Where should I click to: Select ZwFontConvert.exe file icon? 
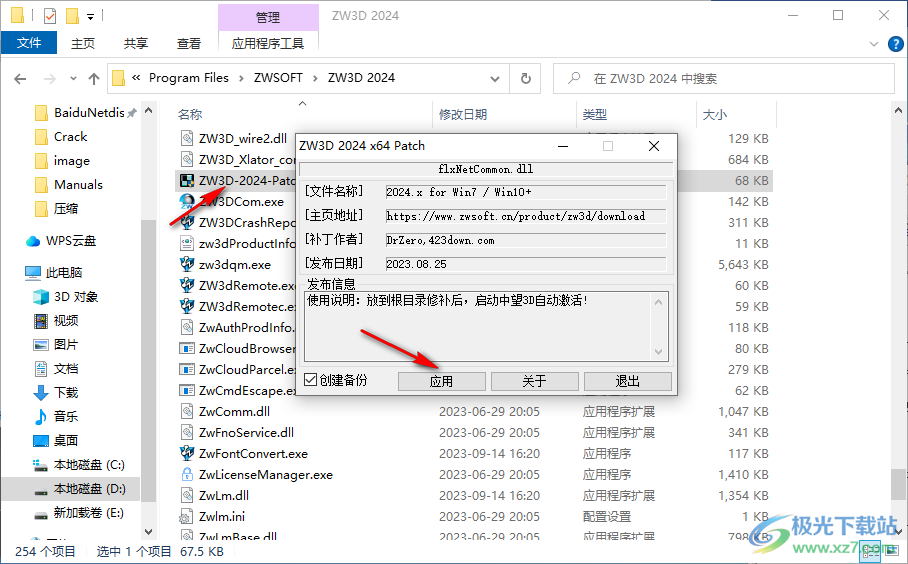click(x=187, y=453)
